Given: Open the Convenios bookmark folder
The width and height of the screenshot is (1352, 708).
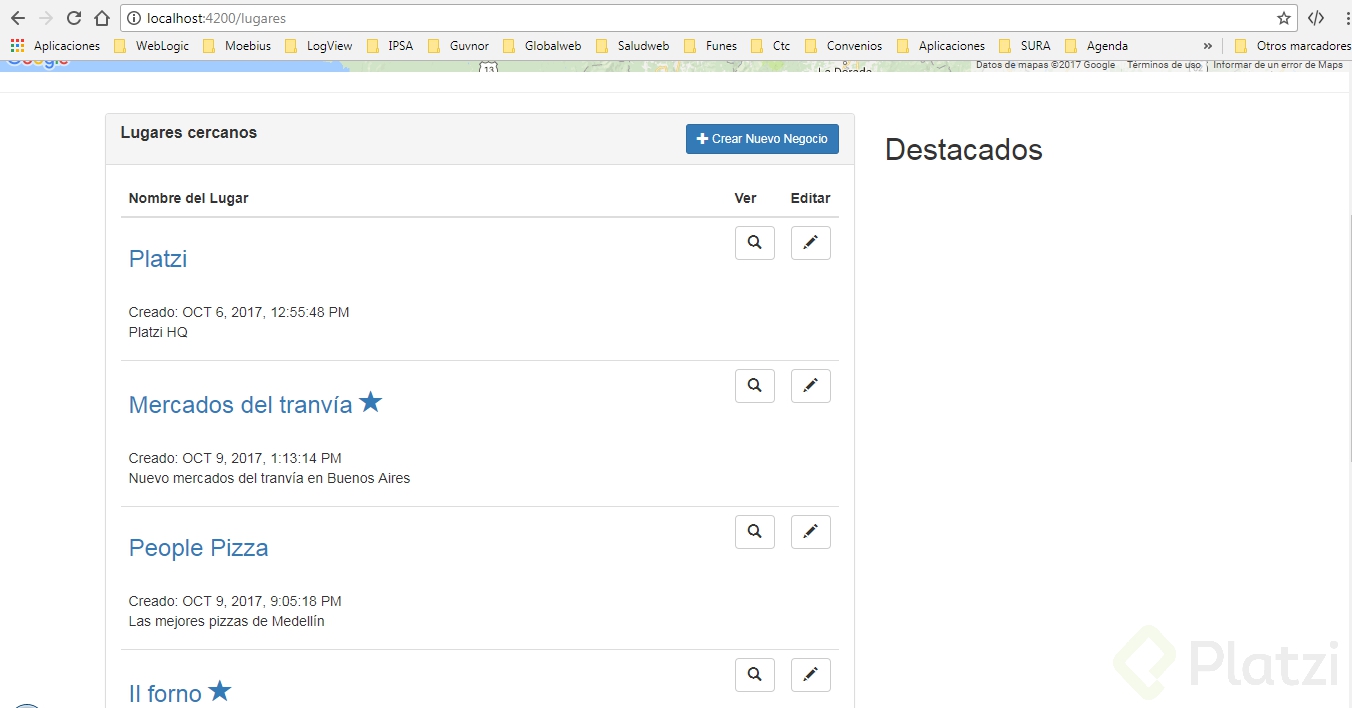Looking at the screenshot, I should point(844,46).
